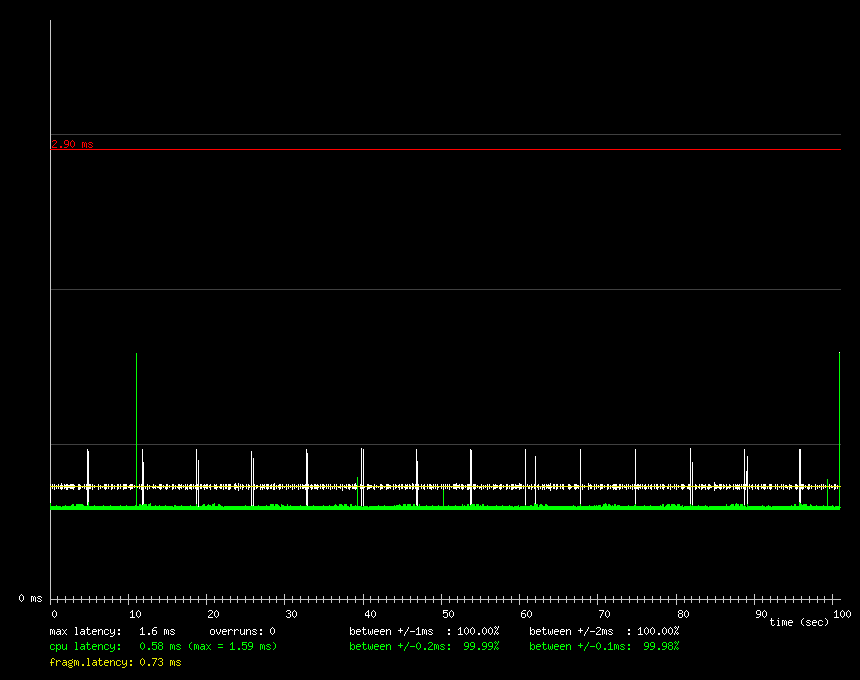The width and height of the screenshot is (860, 680).
Task: Click the 50 tick label on time axis
Action: click(x=448, y=613)
